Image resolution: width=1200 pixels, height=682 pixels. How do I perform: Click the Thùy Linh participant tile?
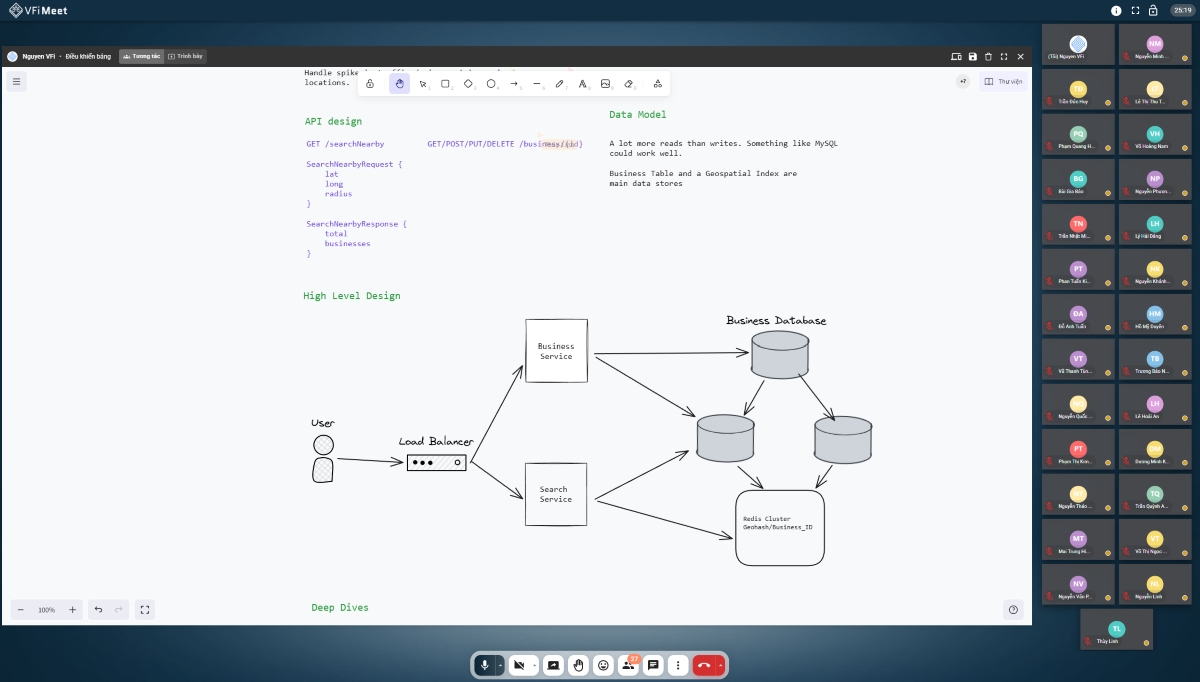pyautogui.click(x=1116, y=630)
